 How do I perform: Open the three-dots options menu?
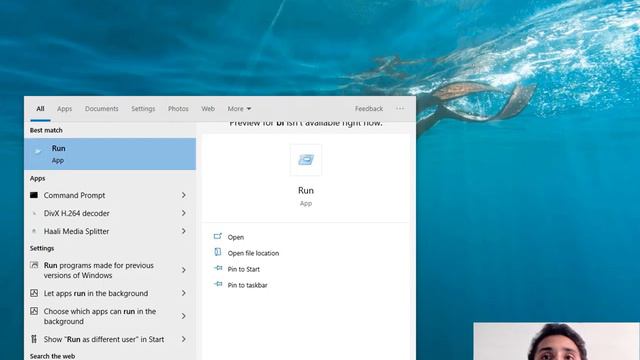tap(400, 109)
